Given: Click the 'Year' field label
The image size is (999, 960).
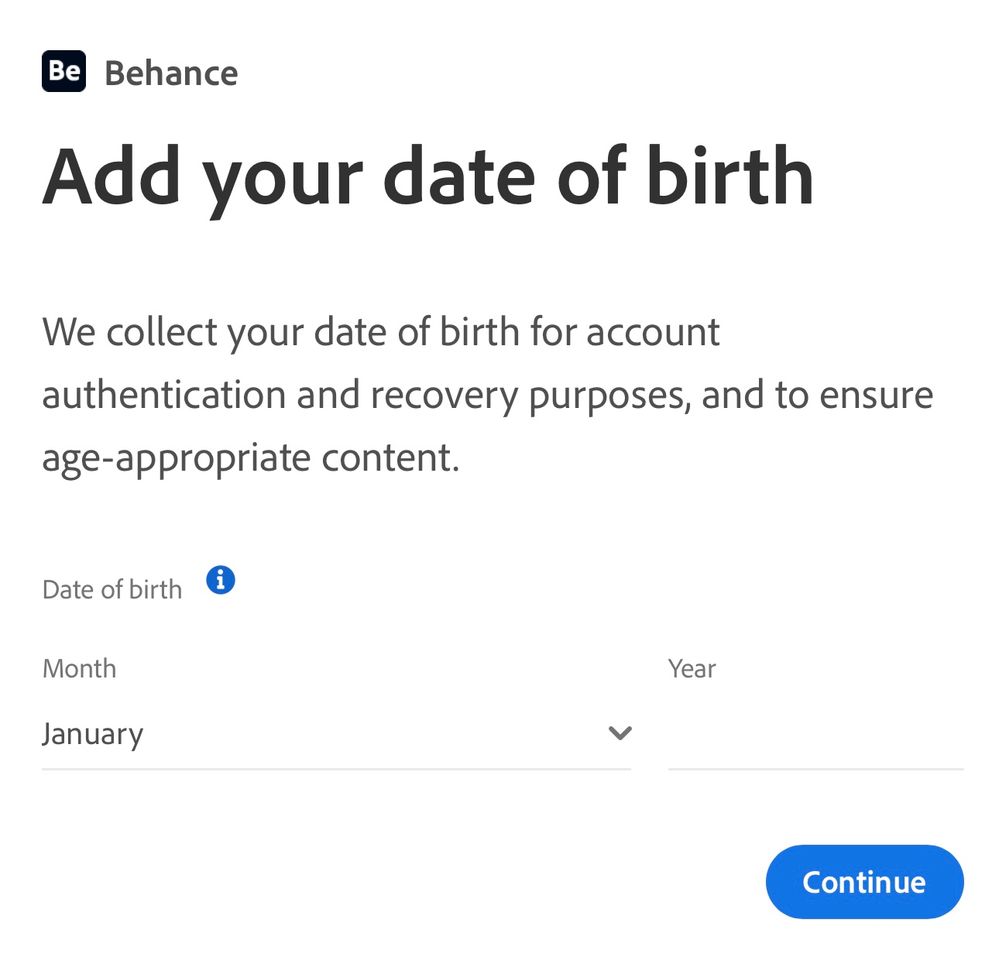Looking at the screenshot, I should pos(692,669).
